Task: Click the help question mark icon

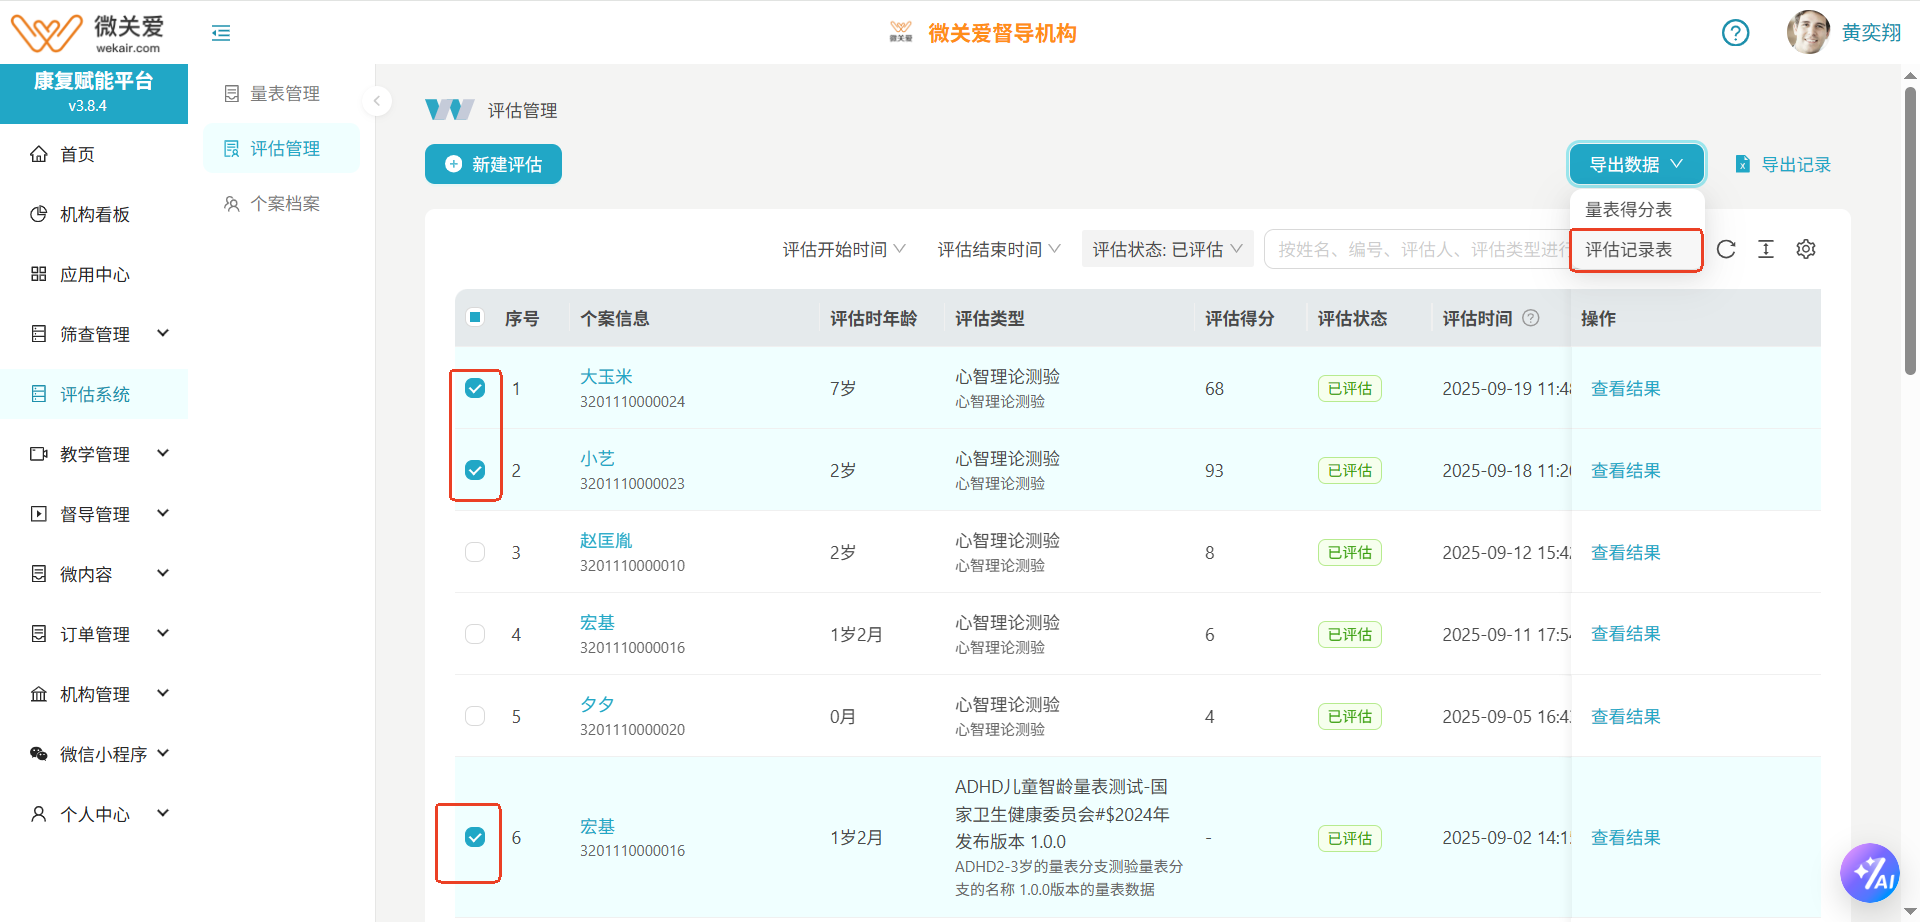Action: tap(1735, 33)
